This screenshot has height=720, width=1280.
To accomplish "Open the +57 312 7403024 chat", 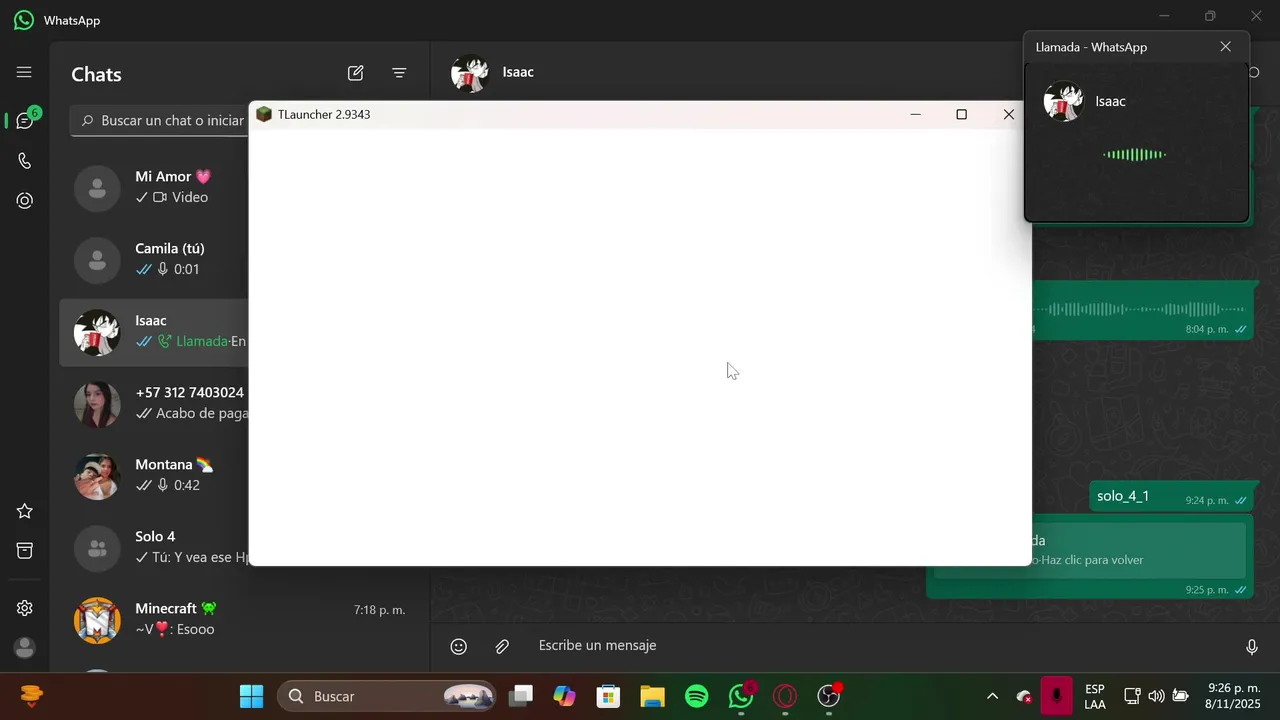I will point(154,403).
